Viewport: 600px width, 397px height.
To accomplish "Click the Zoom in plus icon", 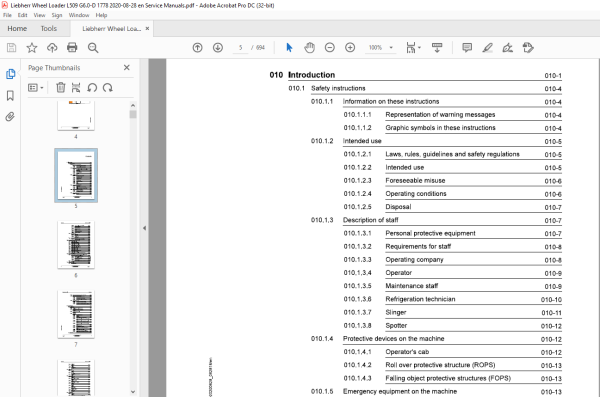I will [350, 47].
